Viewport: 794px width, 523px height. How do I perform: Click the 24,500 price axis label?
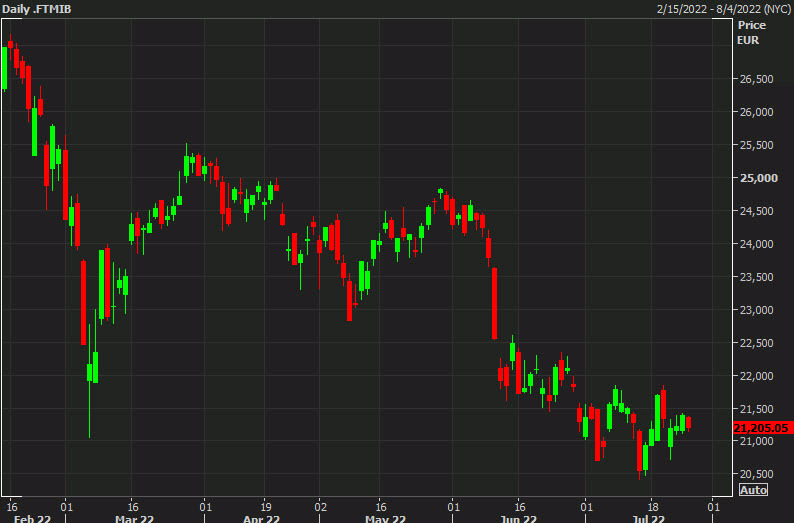757,211
